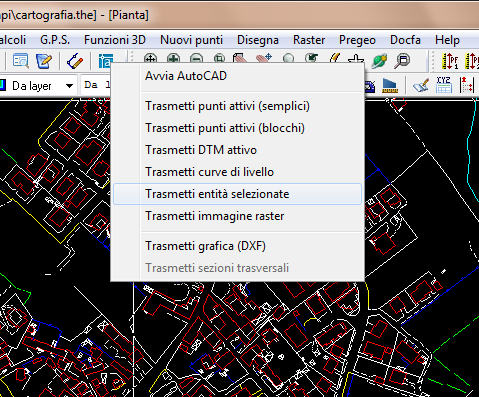The image size is (479, 397).
Task: Click the magnifier zoom window icon
Action: click(402, 61)
